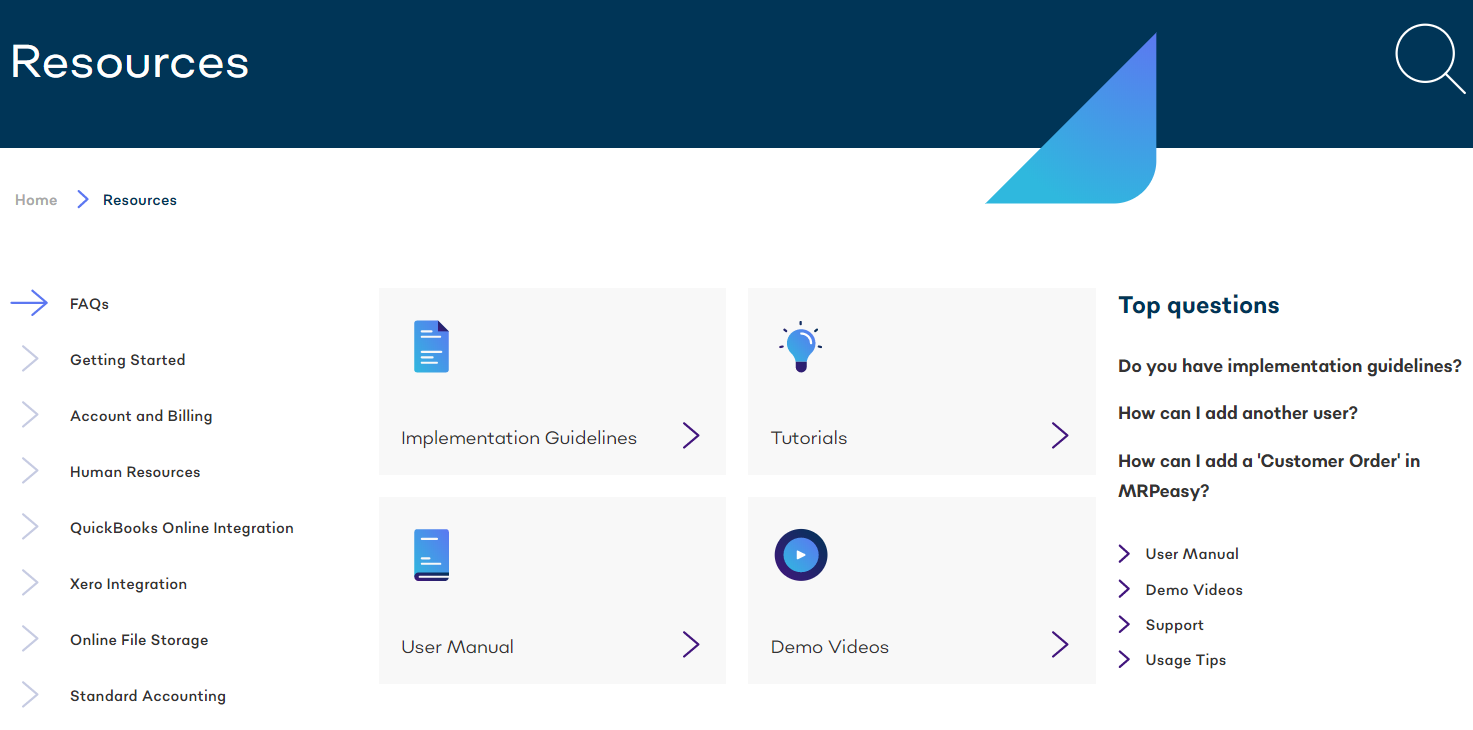Screen dimensions: 1473x730
Task: Click the Top questions heading
Action: [1199, 306]
